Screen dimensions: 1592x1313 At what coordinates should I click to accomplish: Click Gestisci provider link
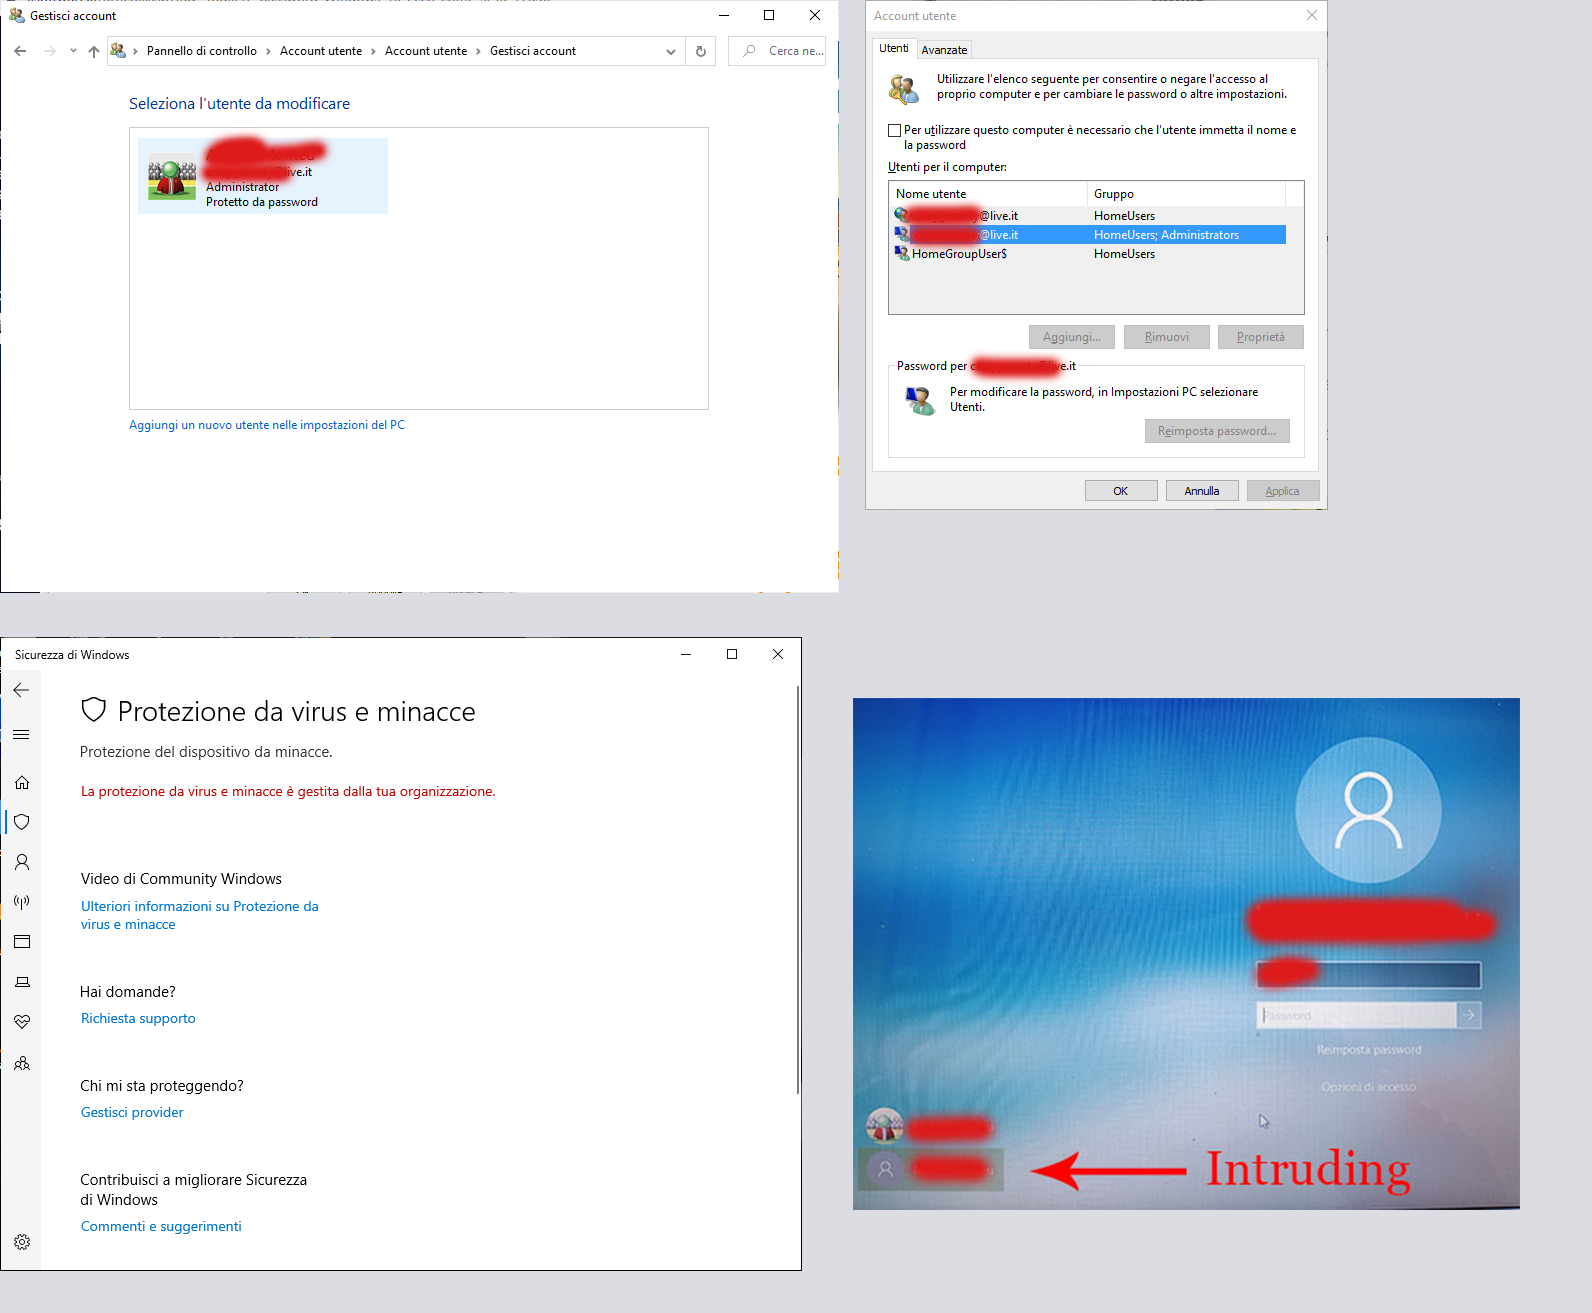[x=132, y=1112]
